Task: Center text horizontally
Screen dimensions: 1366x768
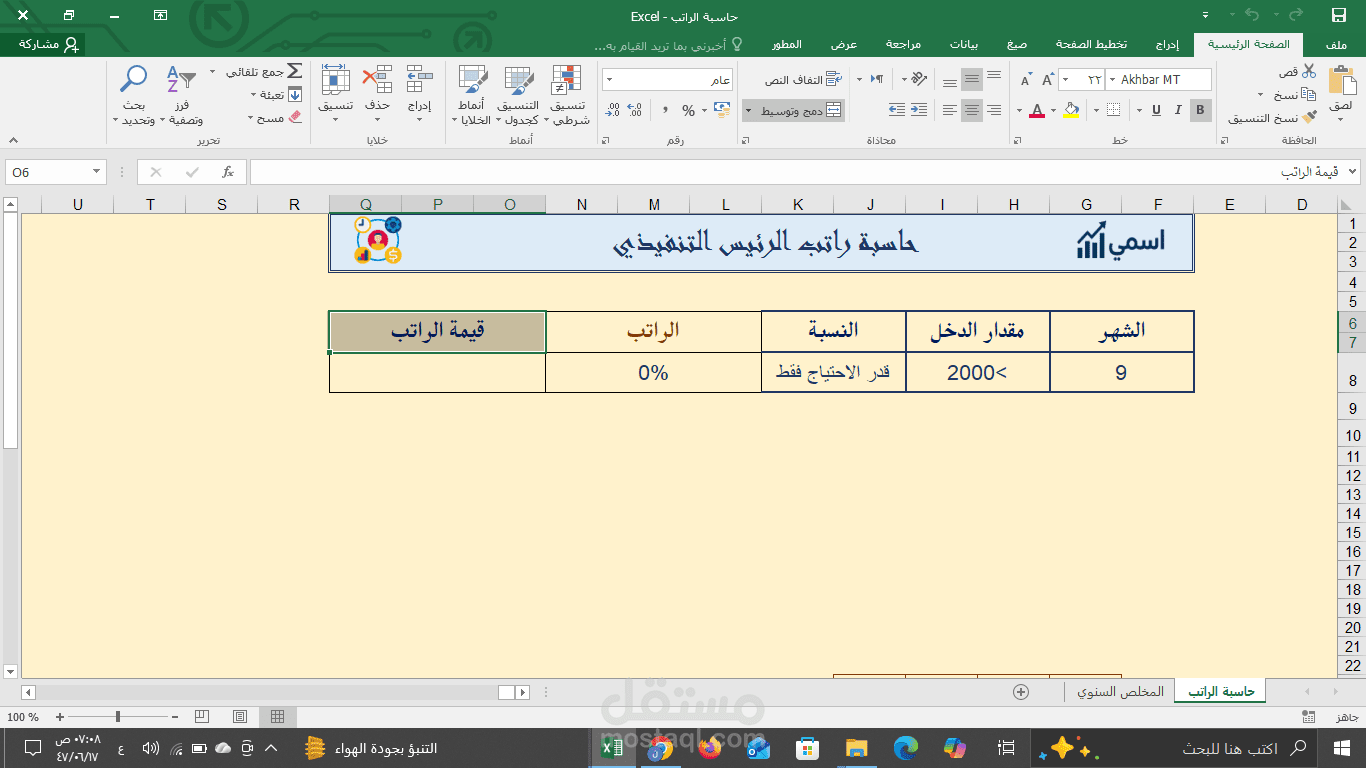Action: click(972, 110)
